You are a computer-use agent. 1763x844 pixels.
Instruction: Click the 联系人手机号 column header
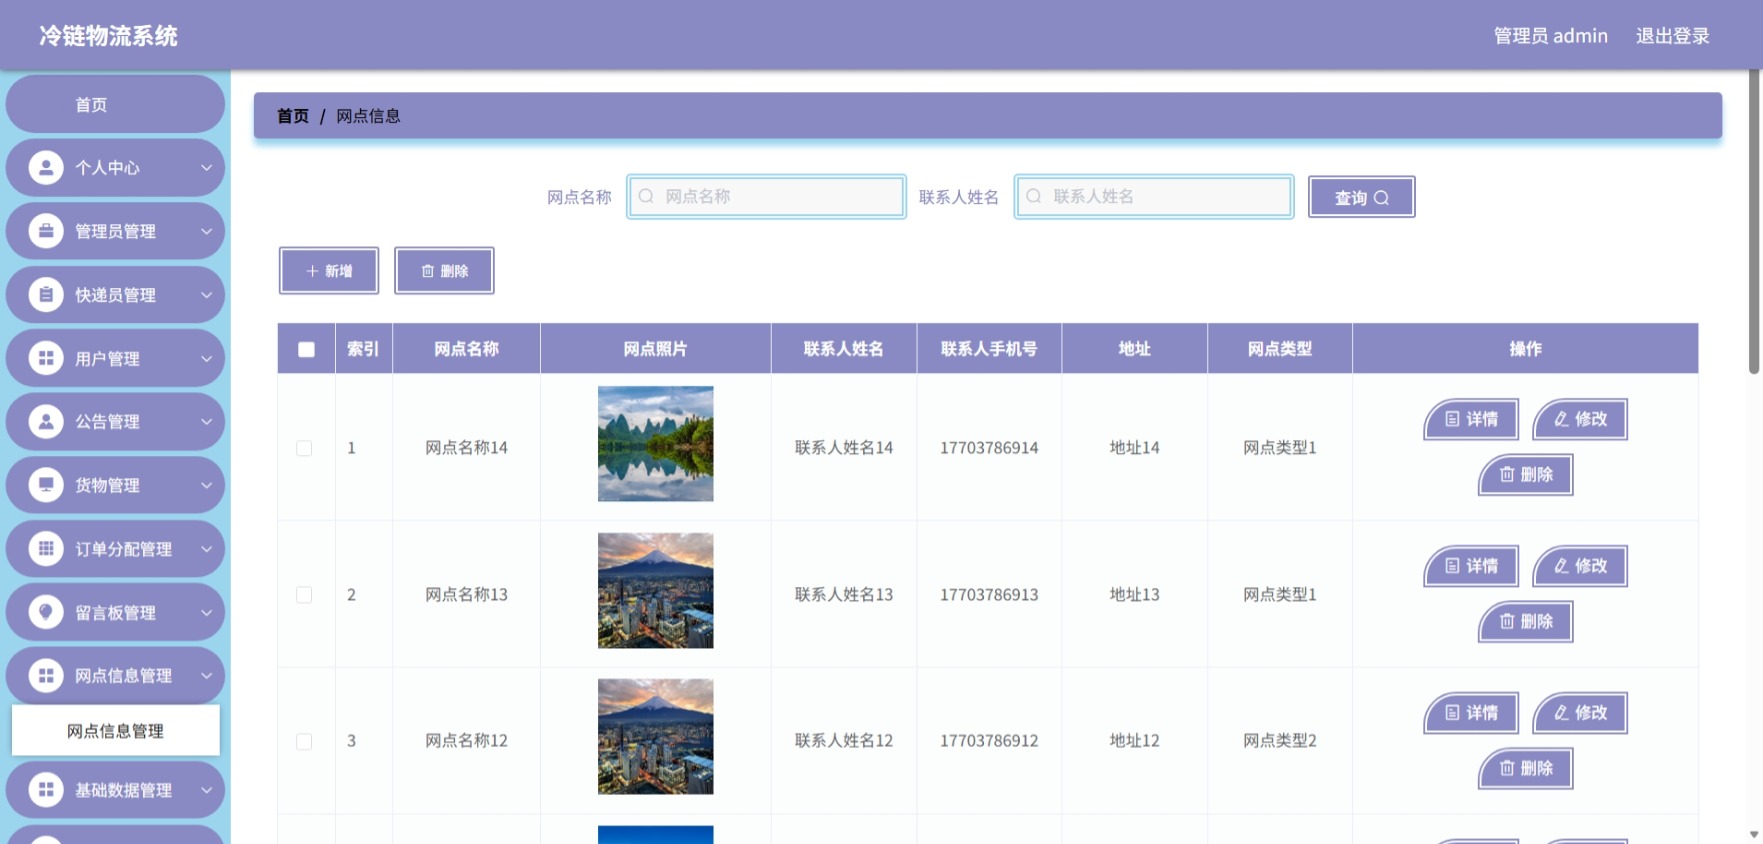989,349
